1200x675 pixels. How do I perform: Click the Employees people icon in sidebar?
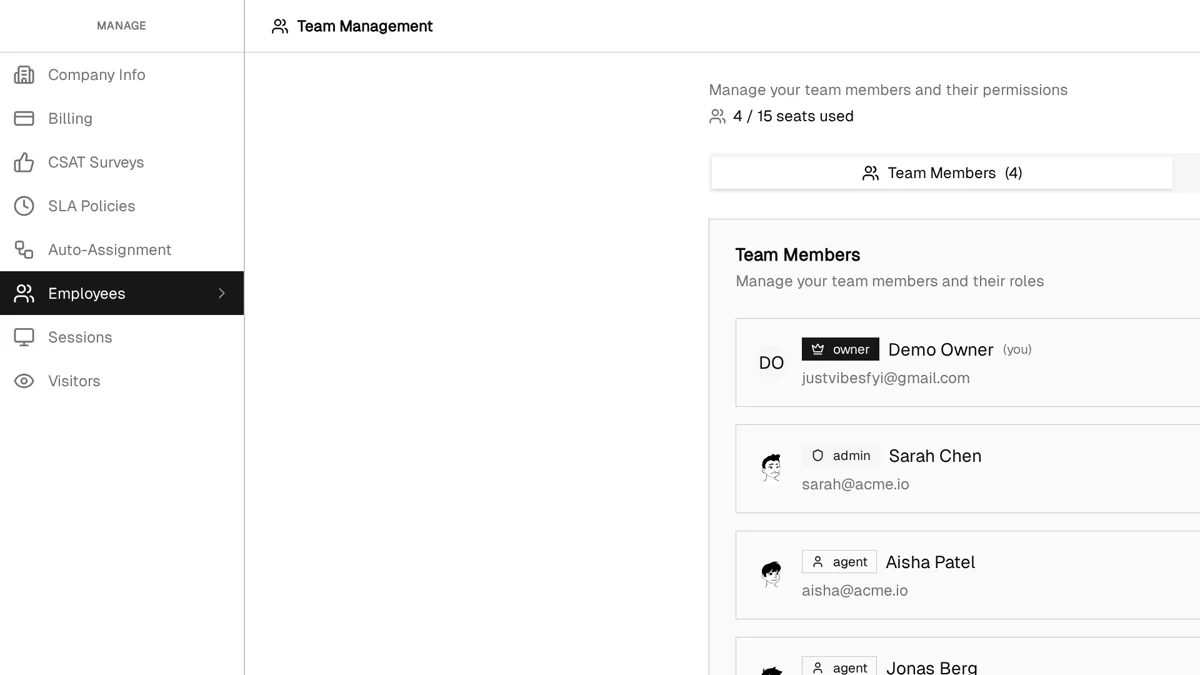(24, 293)
